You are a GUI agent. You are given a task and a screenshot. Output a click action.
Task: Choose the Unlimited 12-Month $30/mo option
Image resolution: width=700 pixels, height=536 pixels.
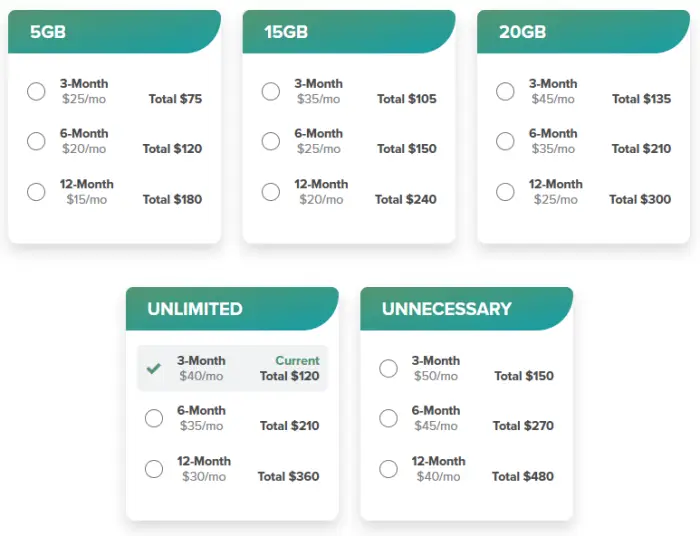point(154,468)
